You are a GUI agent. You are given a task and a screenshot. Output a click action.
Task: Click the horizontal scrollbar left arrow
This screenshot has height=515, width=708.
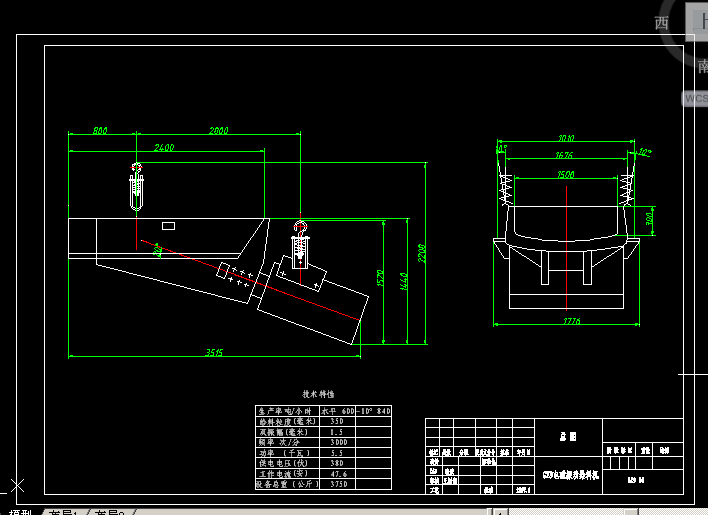[x=499, y=512]
